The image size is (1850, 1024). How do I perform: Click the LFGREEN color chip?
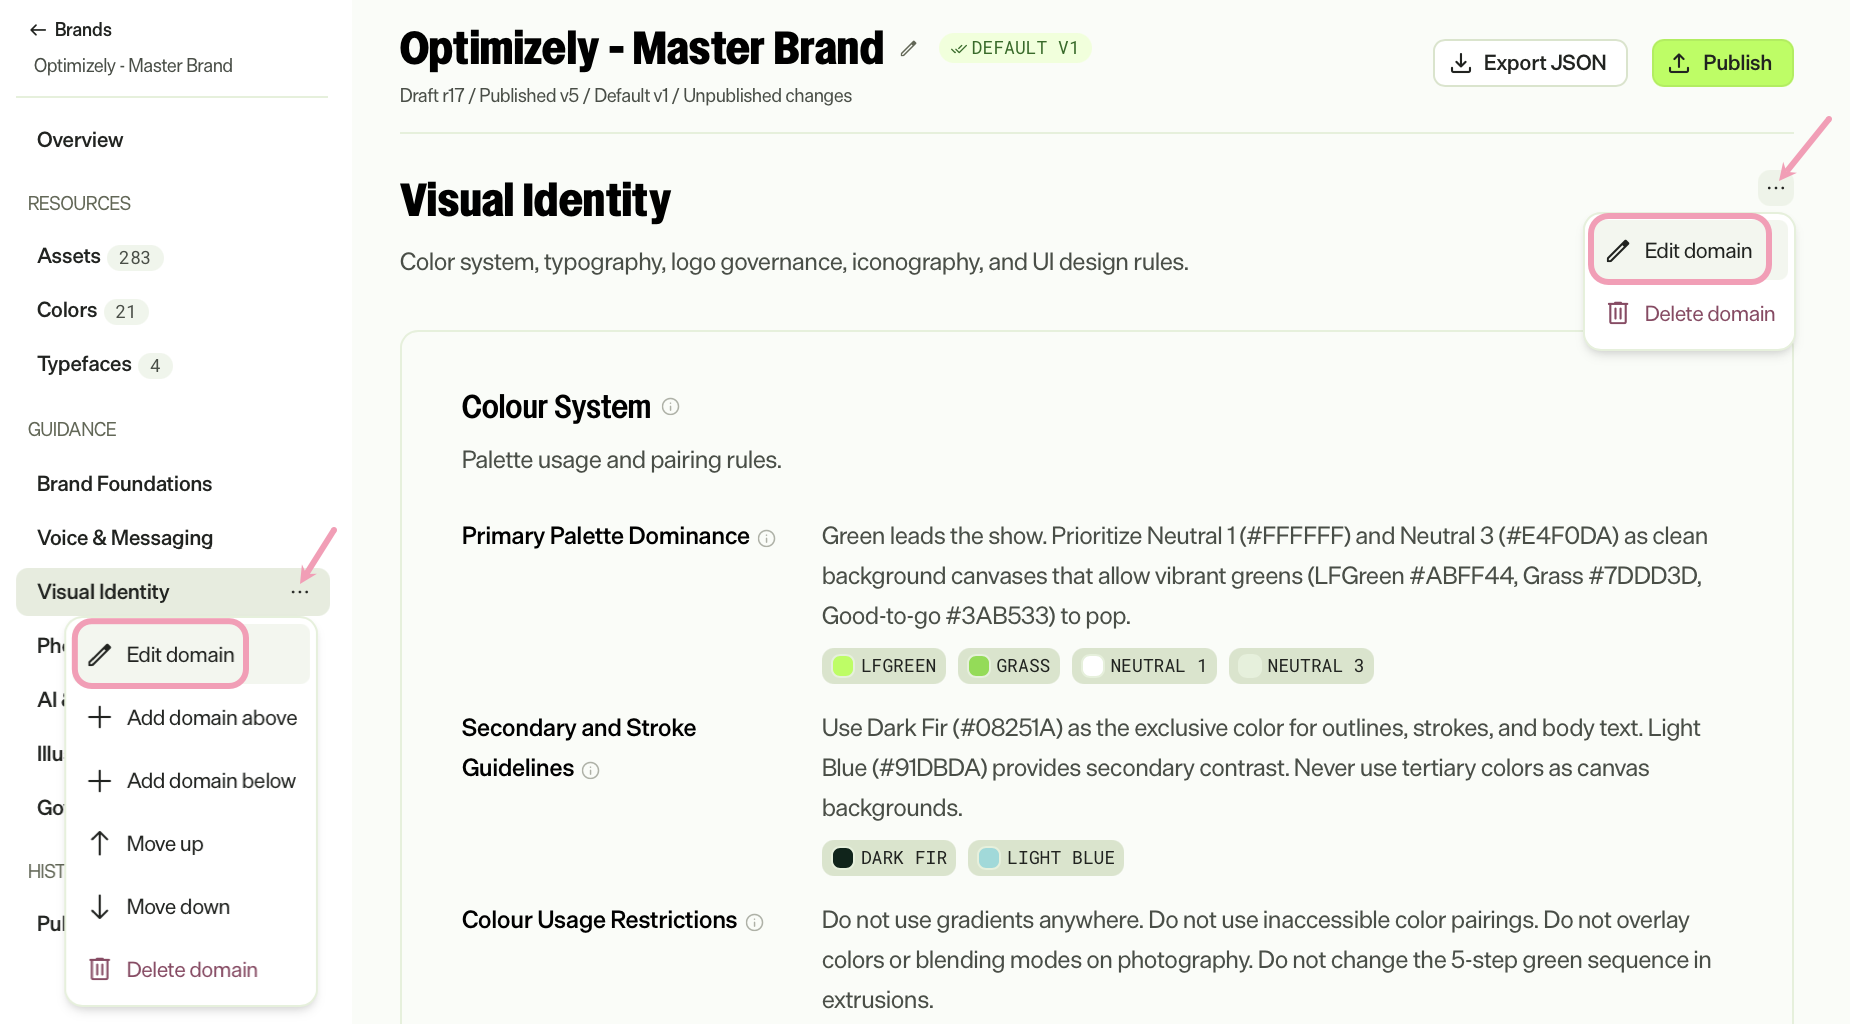(x=884, y=666)
